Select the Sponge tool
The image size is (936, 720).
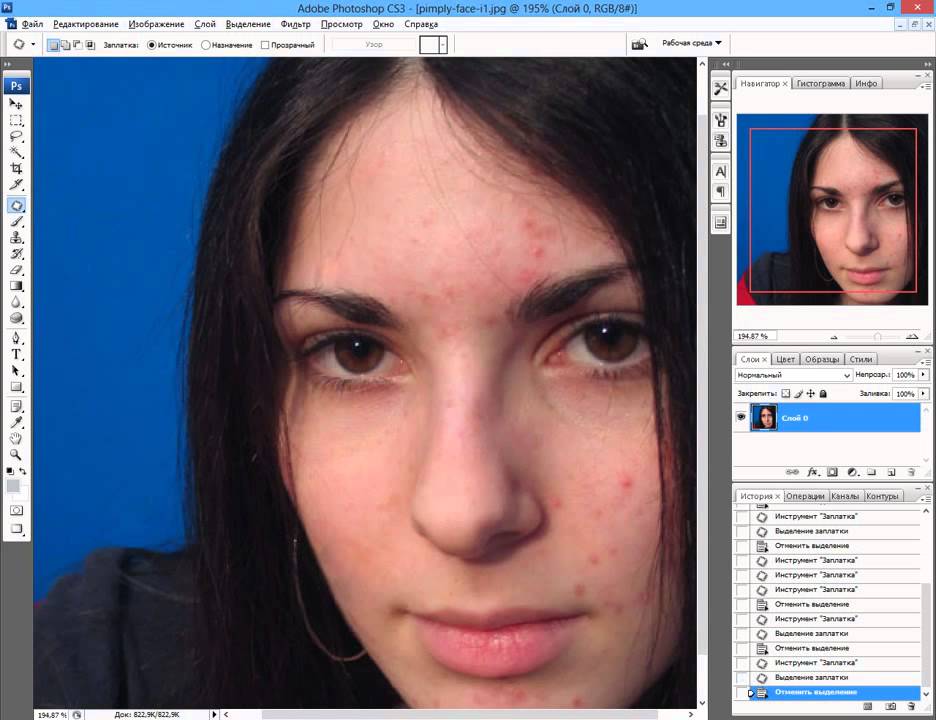point(16,318)
